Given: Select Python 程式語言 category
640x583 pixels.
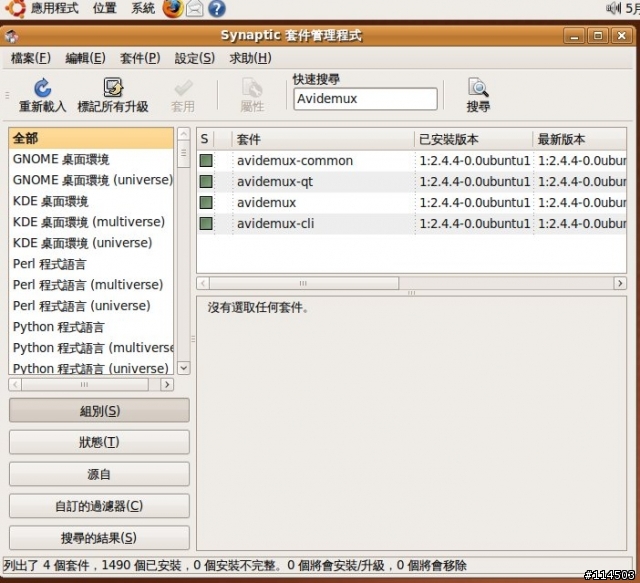Looking at the screenshot, I should [x=91, y=327].
